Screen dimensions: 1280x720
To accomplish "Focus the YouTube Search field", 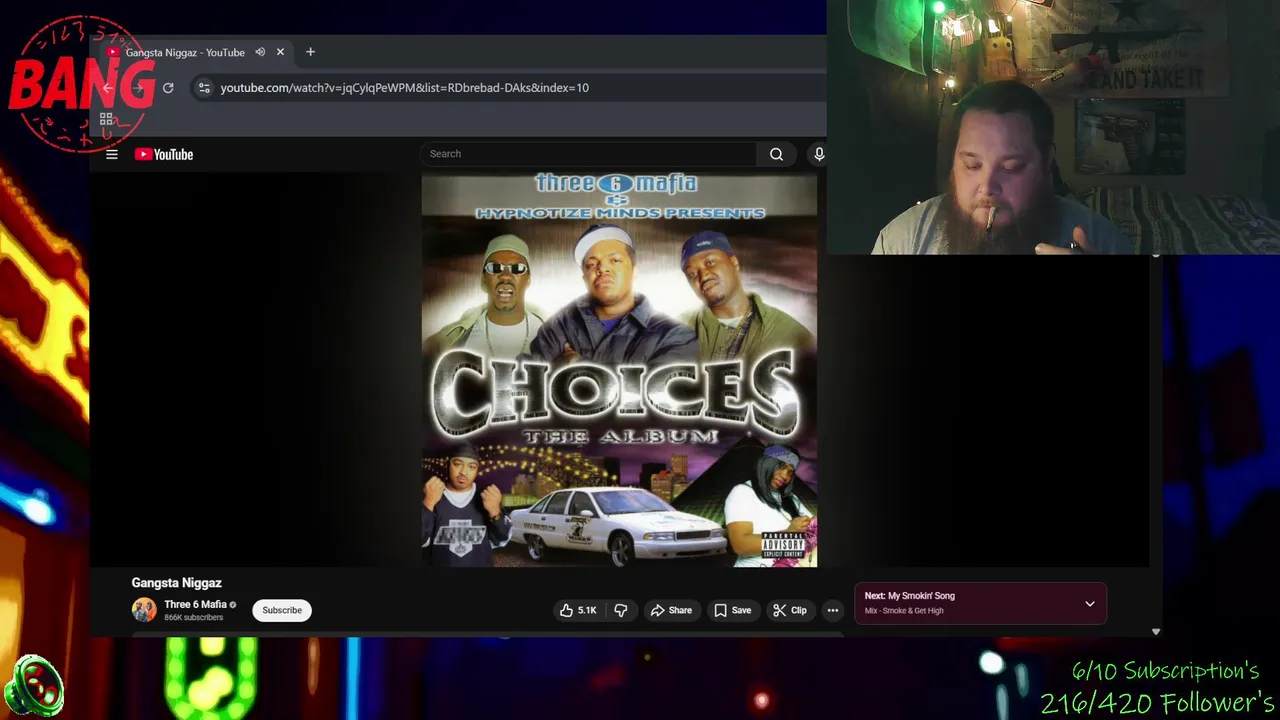I will 588,154.
